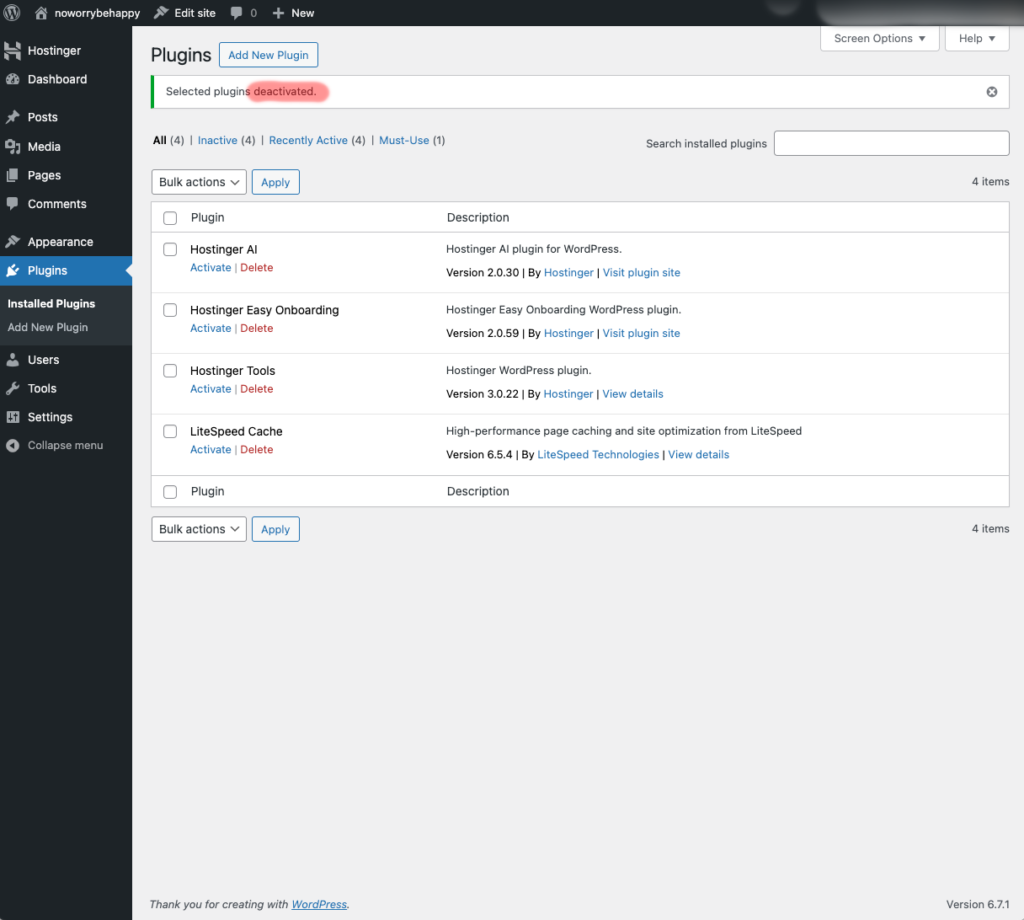Viewport: 1024px width, 920px height.
Task: Delete the Hostinger AI plugin
Action: tap(256, 267)
